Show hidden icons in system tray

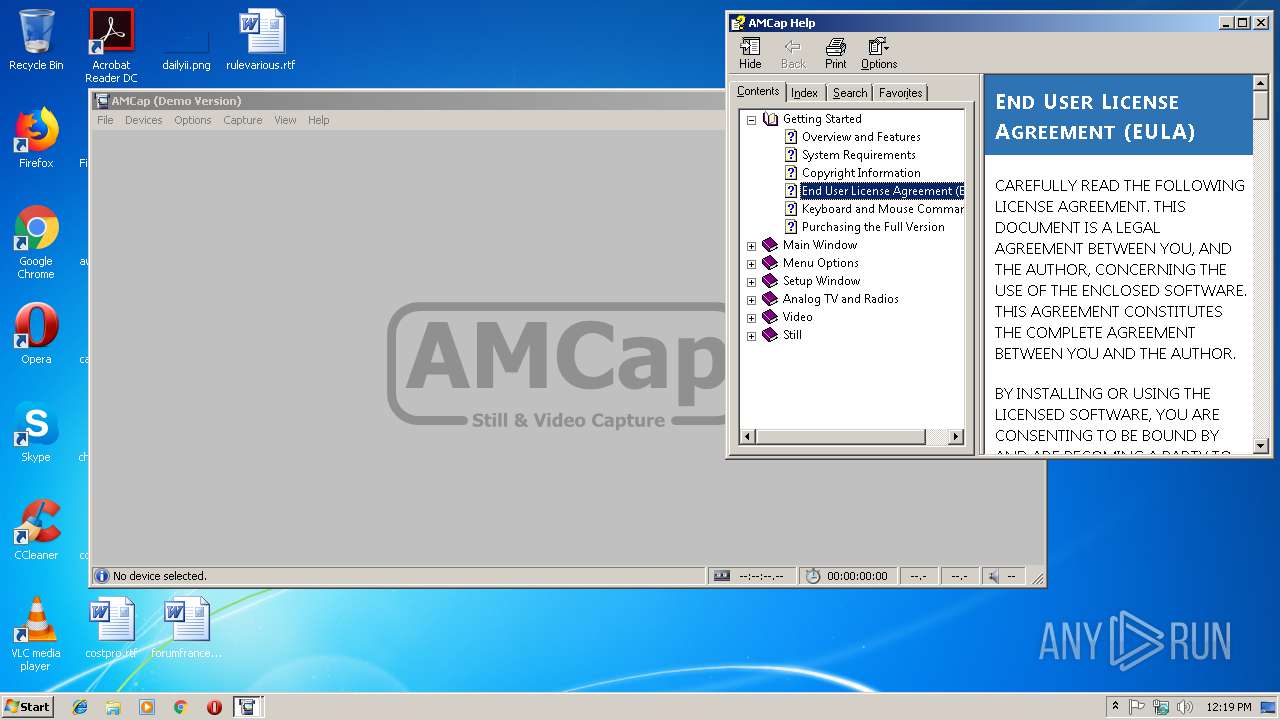(x=1116, y=707)
